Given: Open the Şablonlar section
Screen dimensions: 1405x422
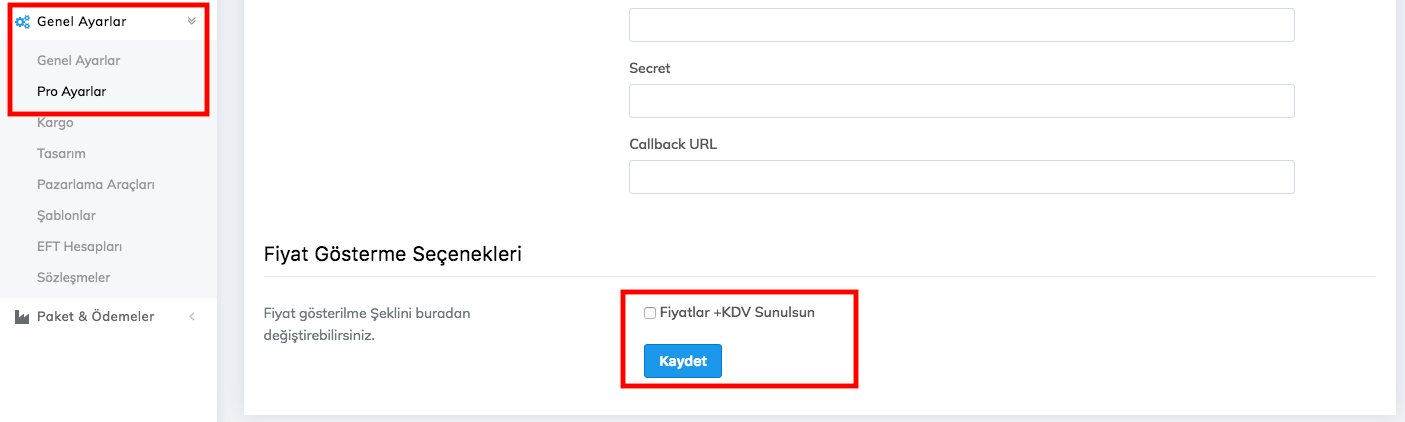Looking at the screenshot, I should click(66, 215).
